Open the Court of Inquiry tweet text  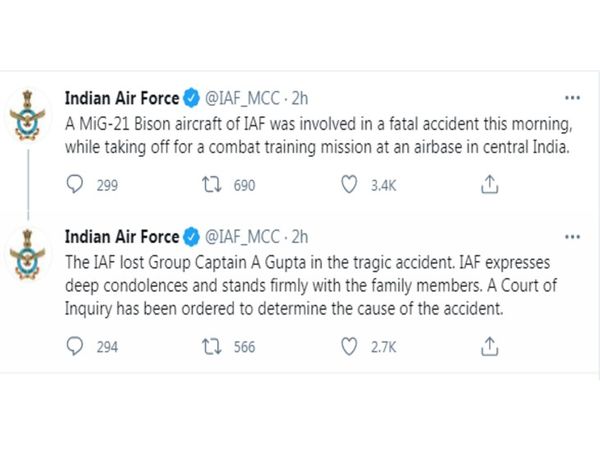pos(311,286)
